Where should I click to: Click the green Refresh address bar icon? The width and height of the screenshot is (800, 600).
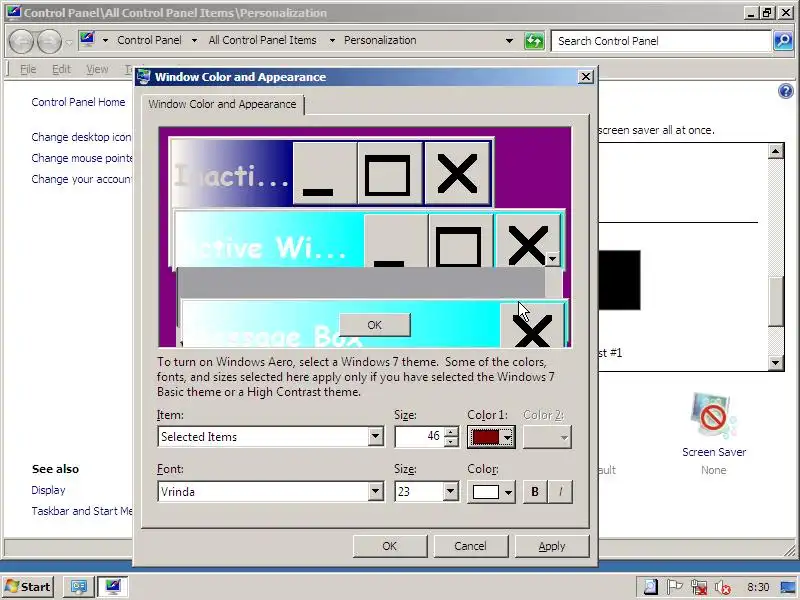534,41
